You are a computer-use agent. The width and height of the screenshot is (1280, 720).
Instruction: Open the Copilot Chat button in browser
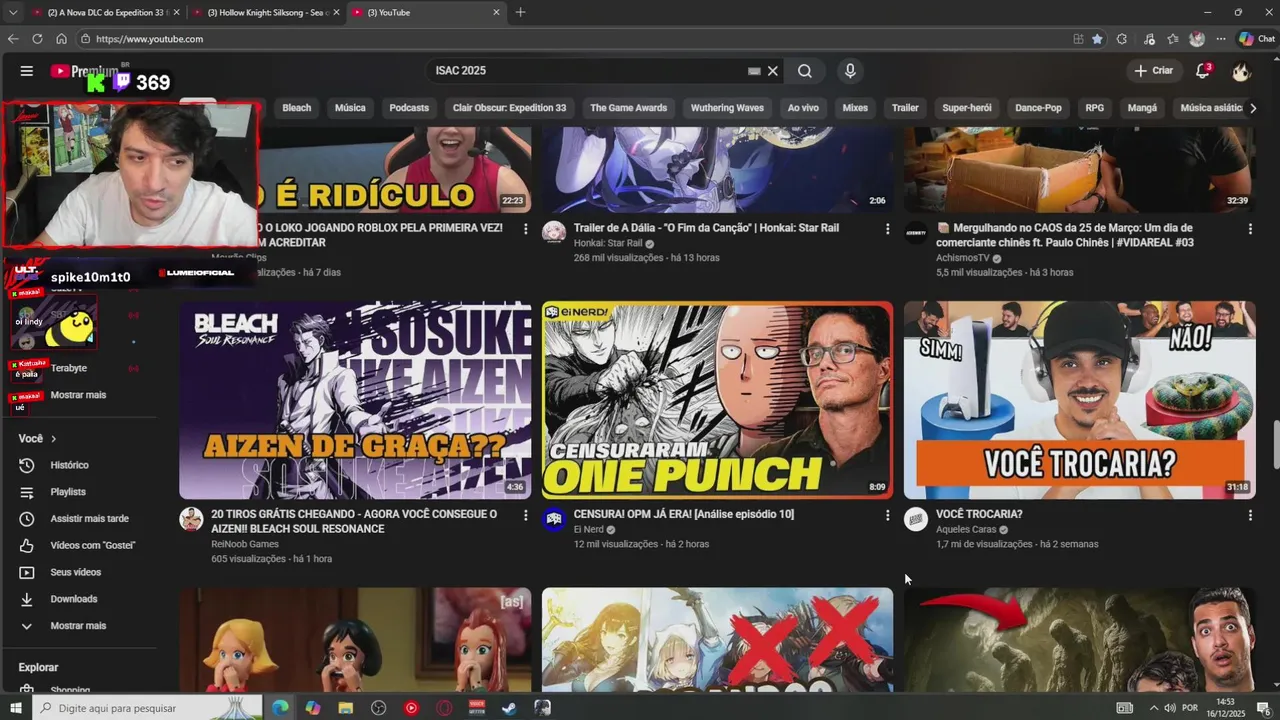coord(1256,39)
